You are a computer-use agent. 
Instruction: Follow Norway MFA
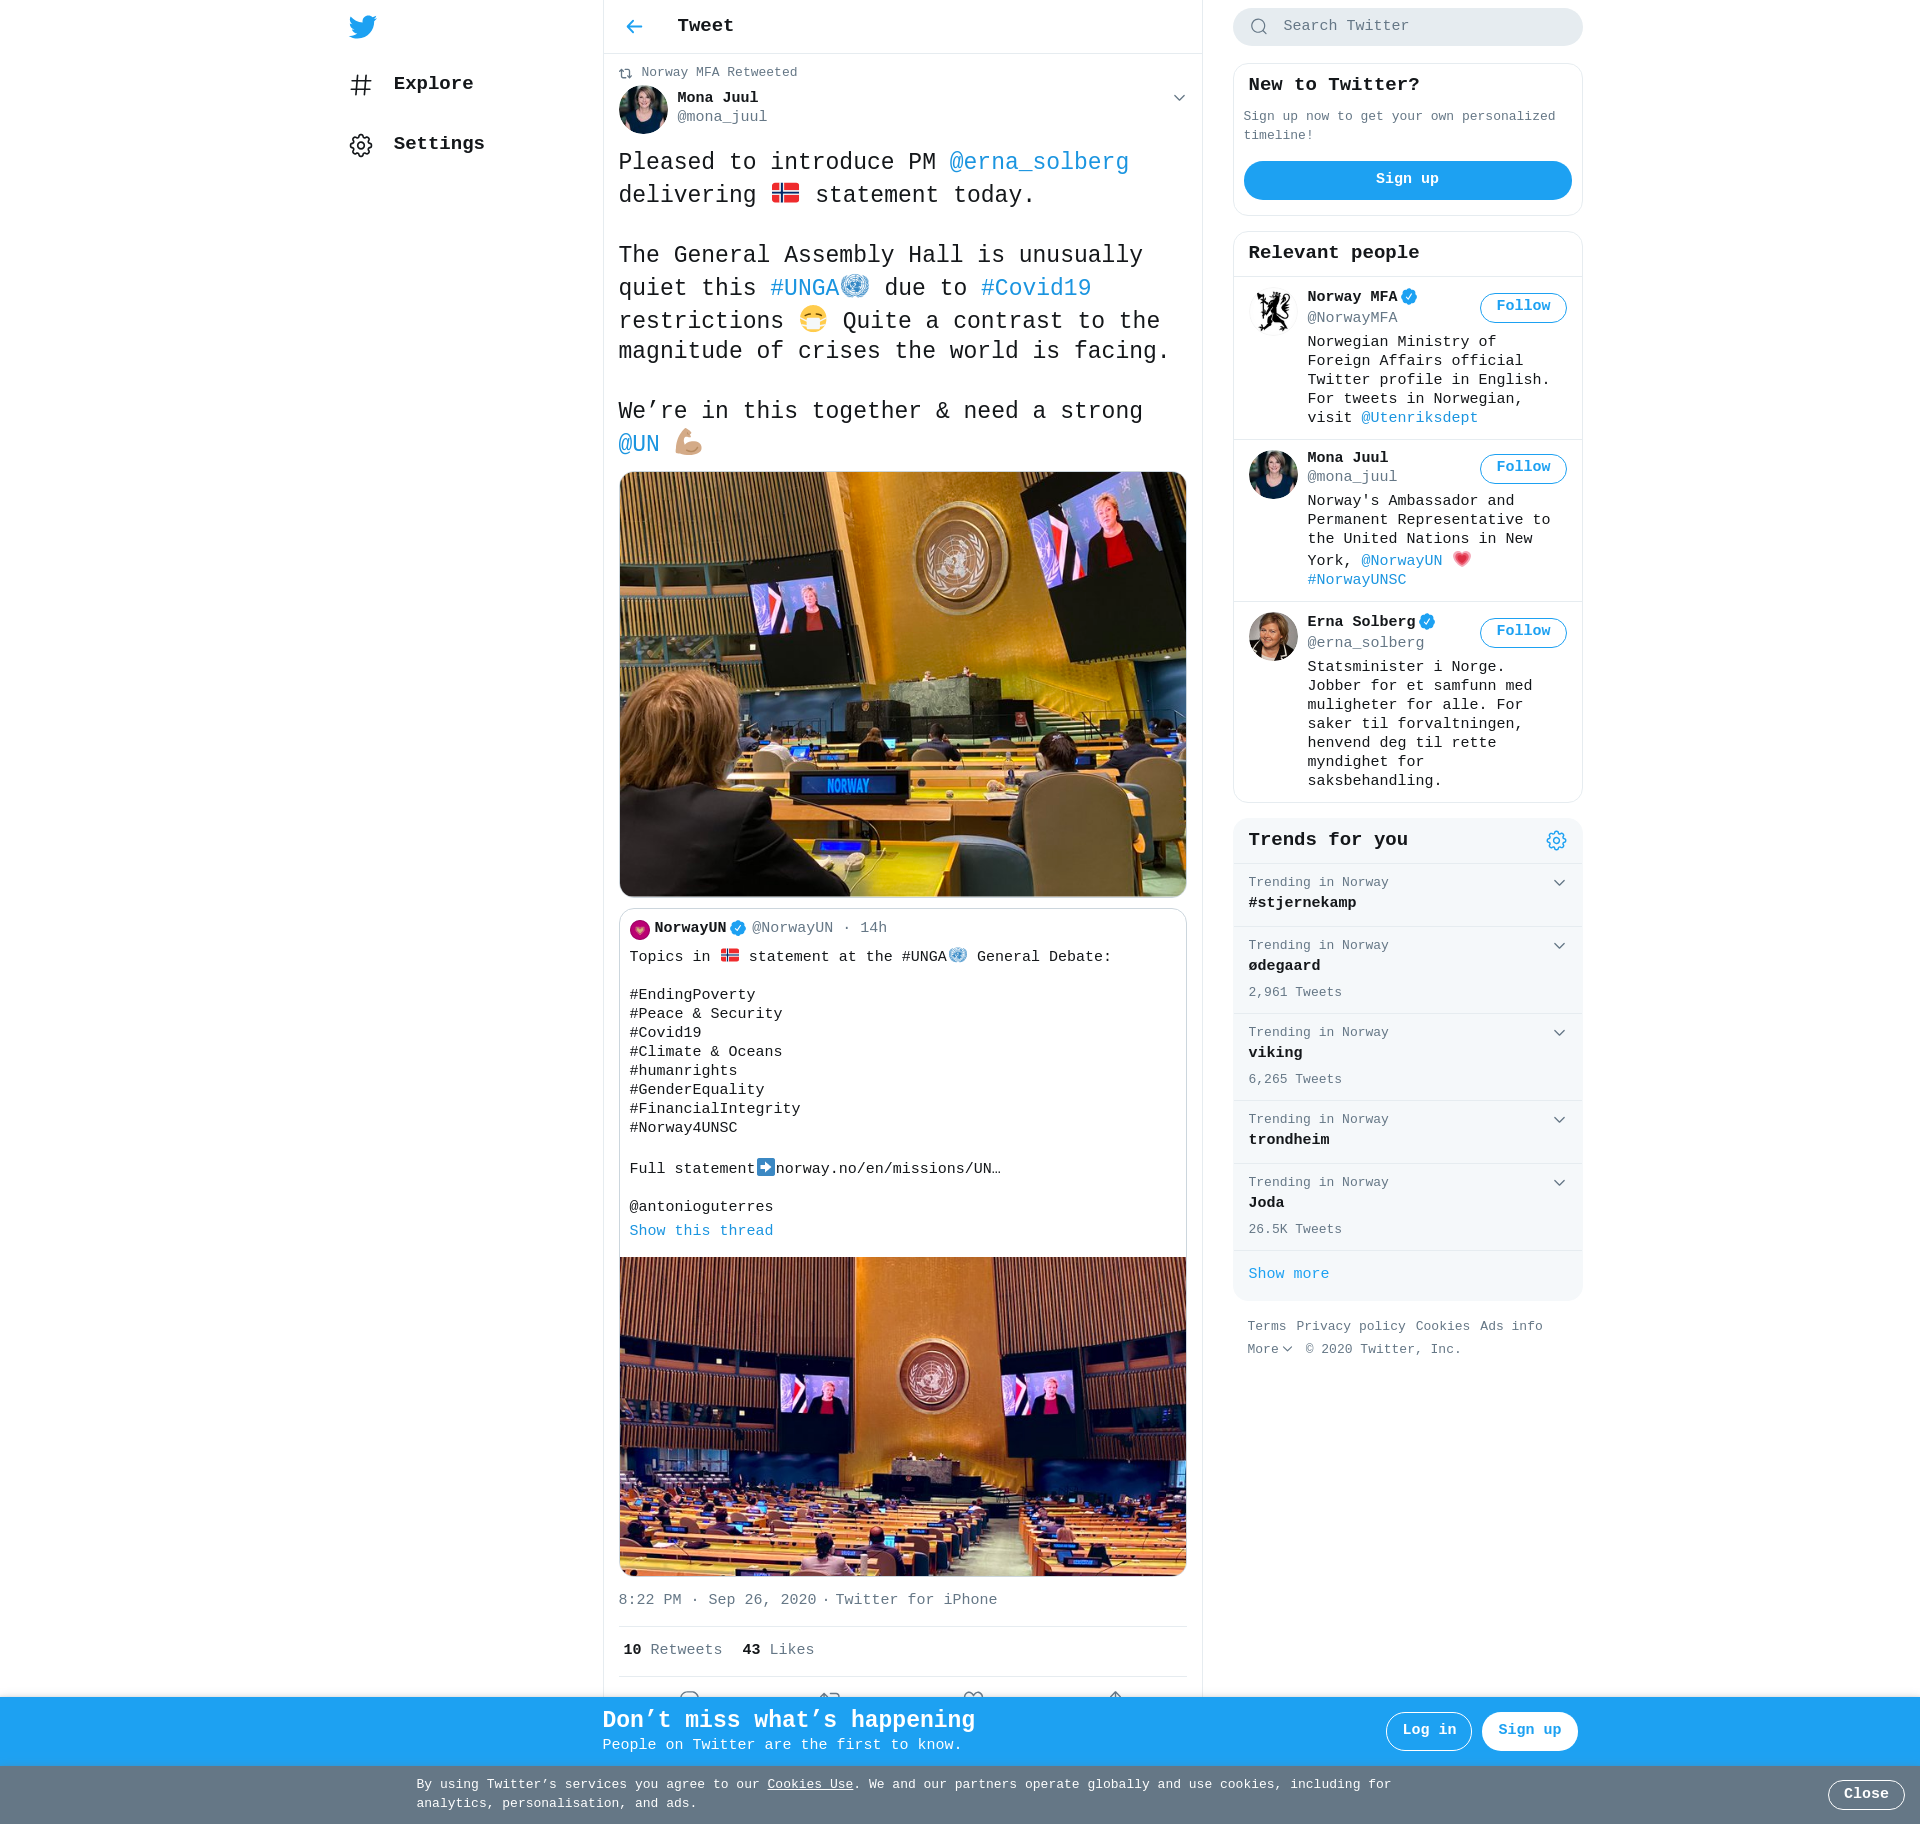(1523, 307)
